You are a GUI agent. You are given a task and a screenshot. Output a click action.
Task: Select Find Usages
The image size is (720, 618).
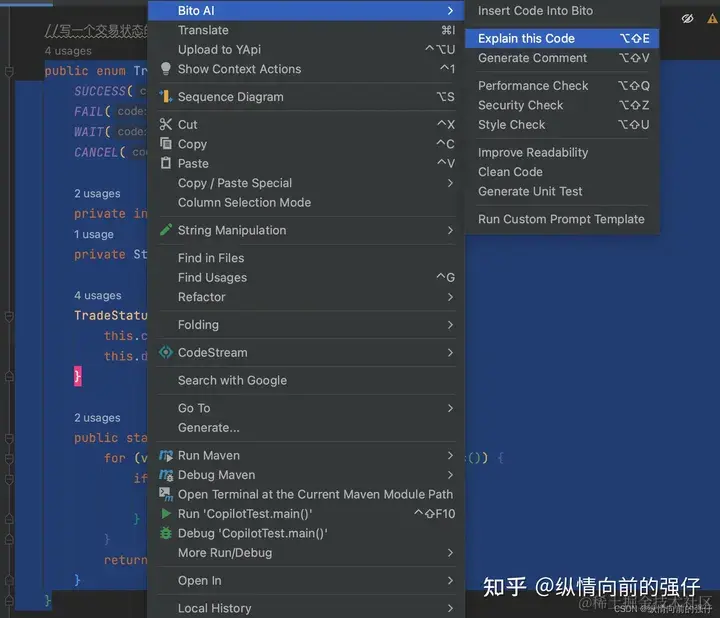(x=306, y=277)
